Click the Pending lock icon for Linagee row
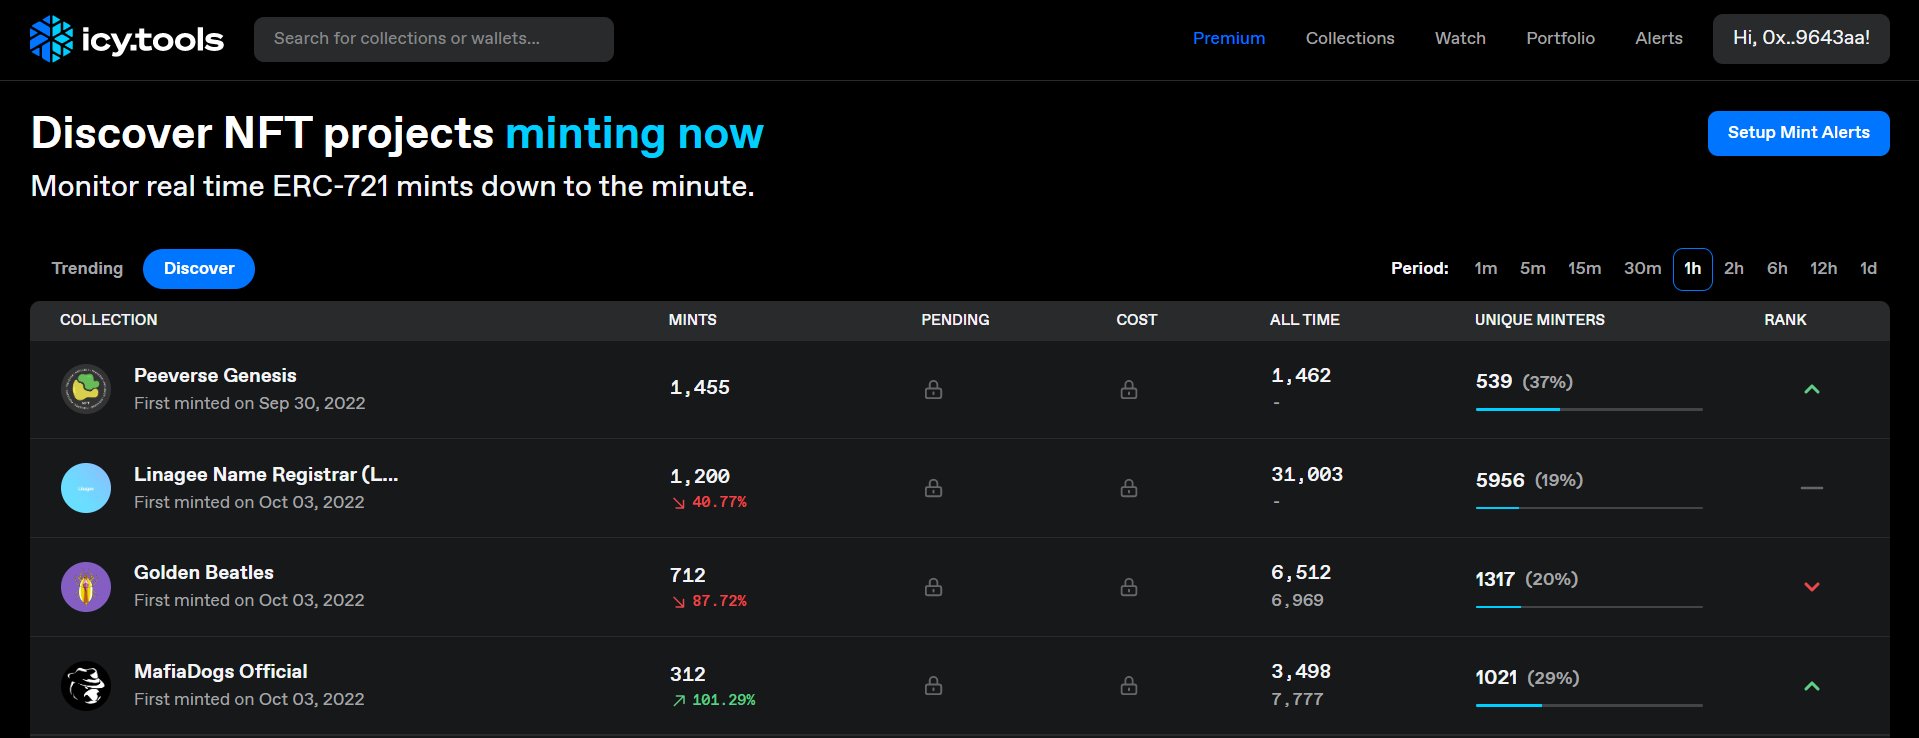Image resolution: width=1919 pixels, height=738 pixels. click(x=933, y=488)
